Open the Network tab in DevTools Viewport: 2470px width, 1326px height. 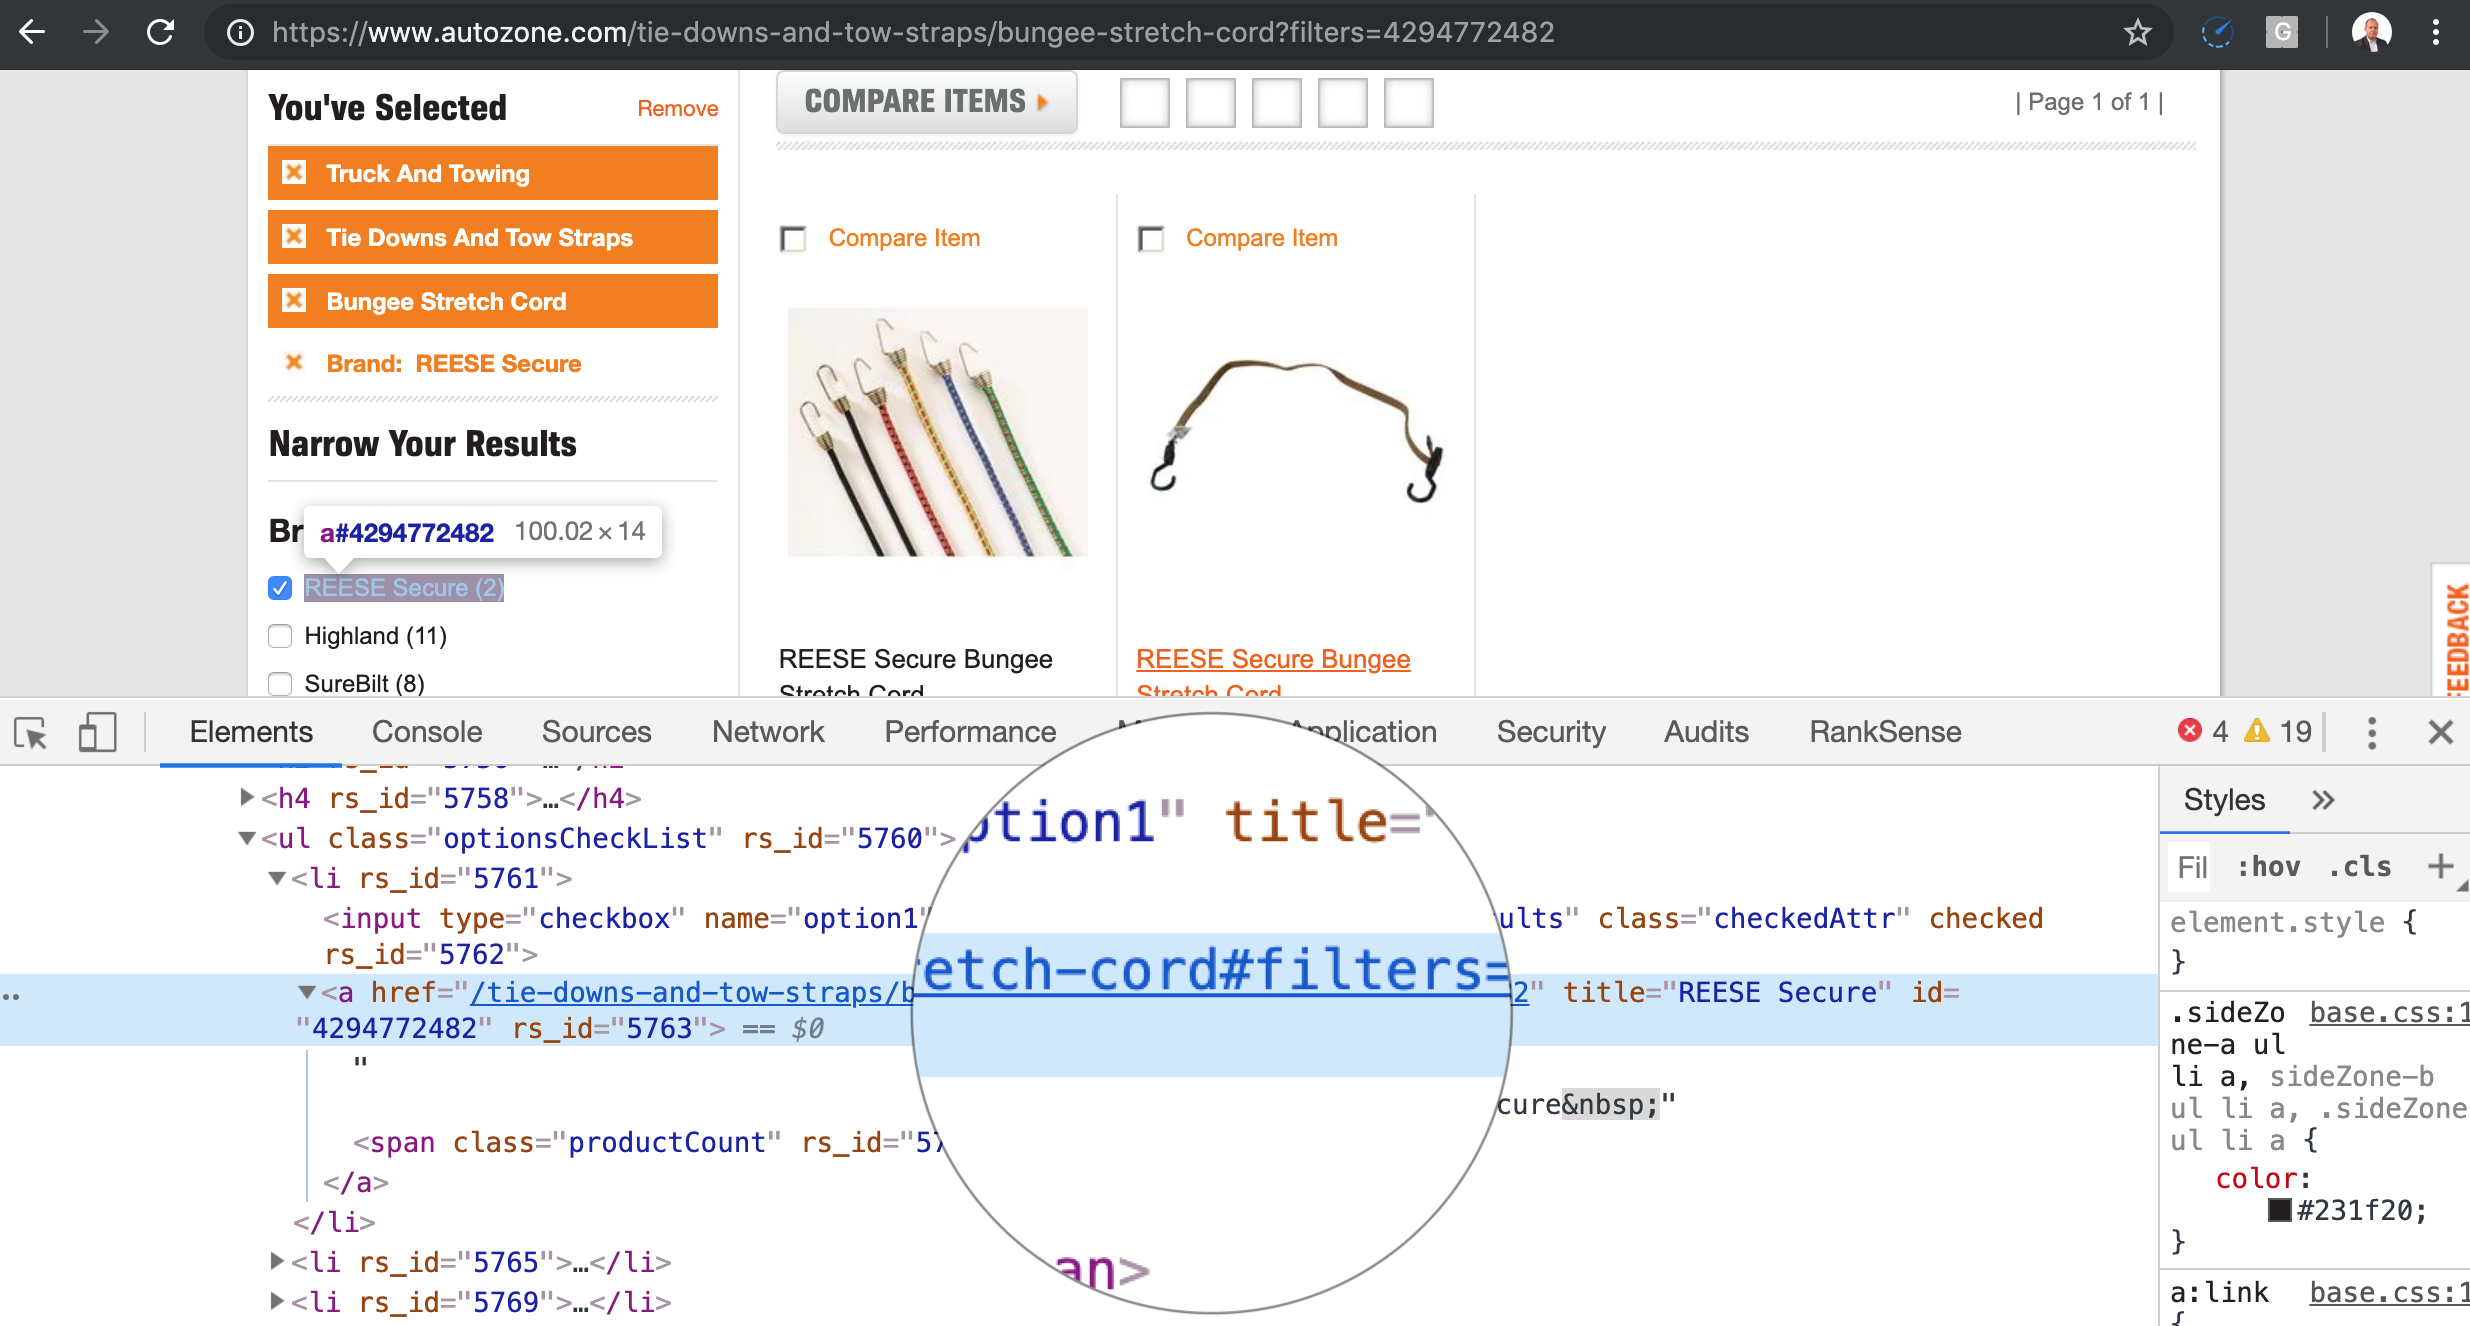pyautogui.click(x=767, y=732)
